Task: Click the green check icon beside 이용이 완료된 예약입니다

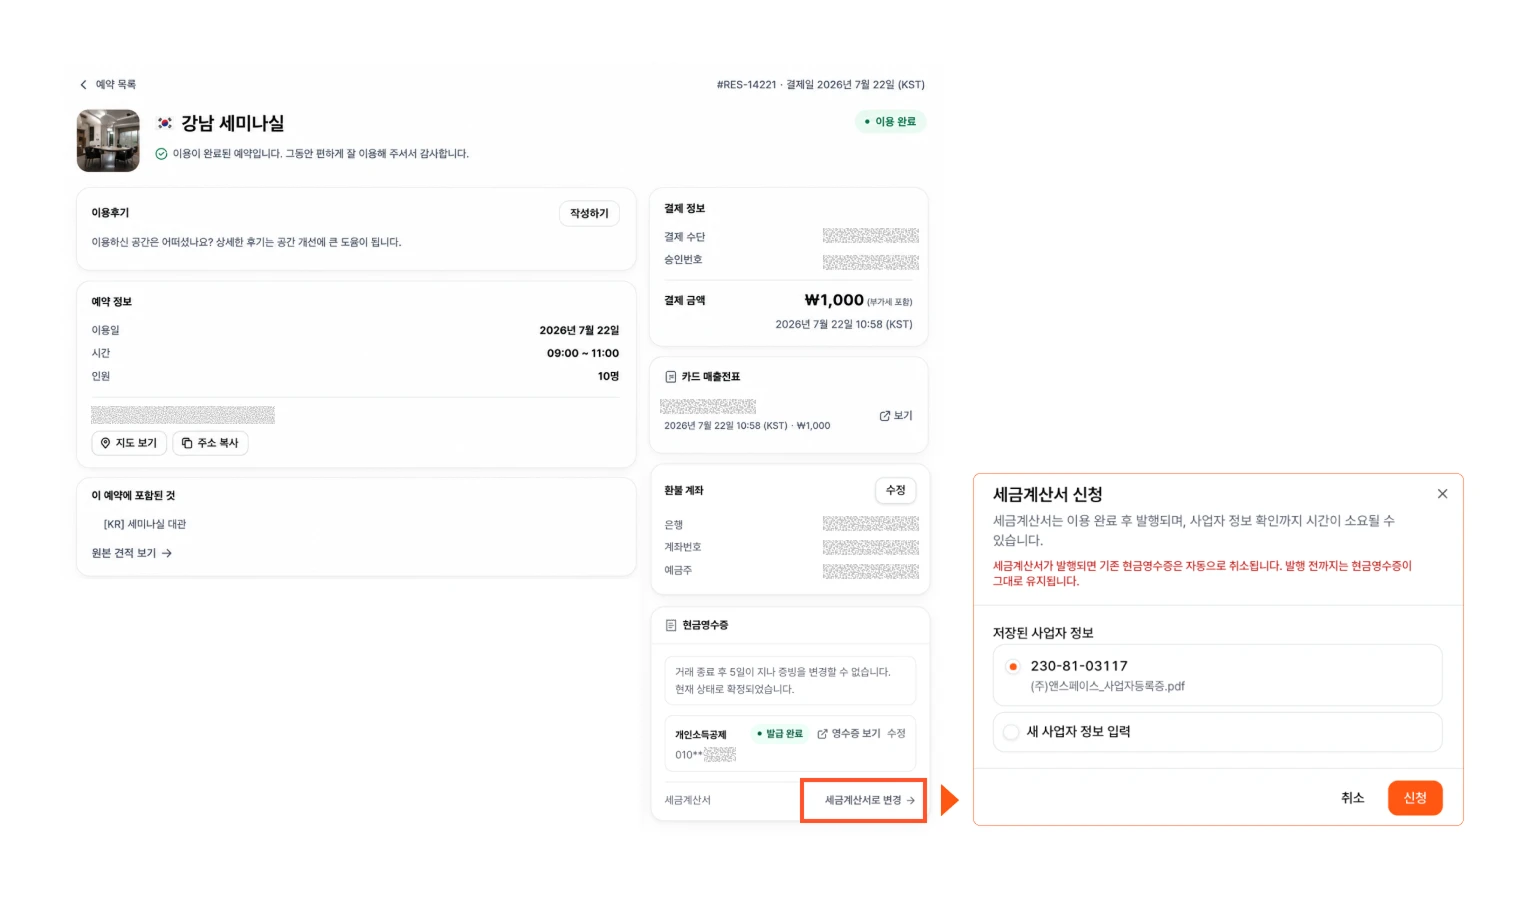Action: point(161,154)
